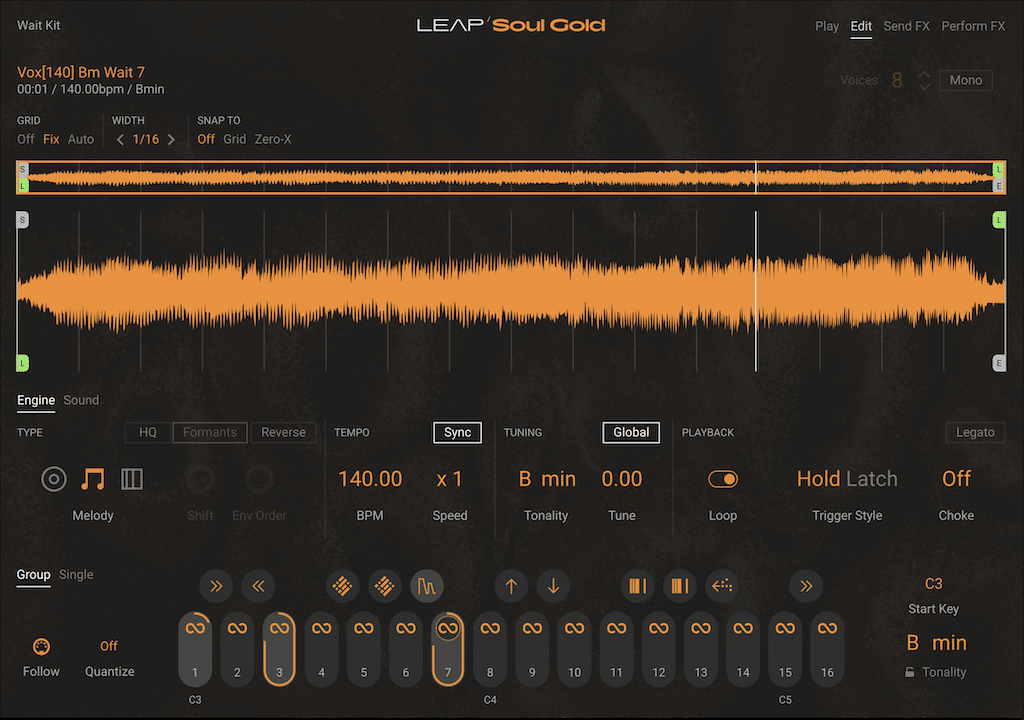Click the double-left-arrow icon above the key pads
This screenshot has width=1024, height=720.
point(258,586)
